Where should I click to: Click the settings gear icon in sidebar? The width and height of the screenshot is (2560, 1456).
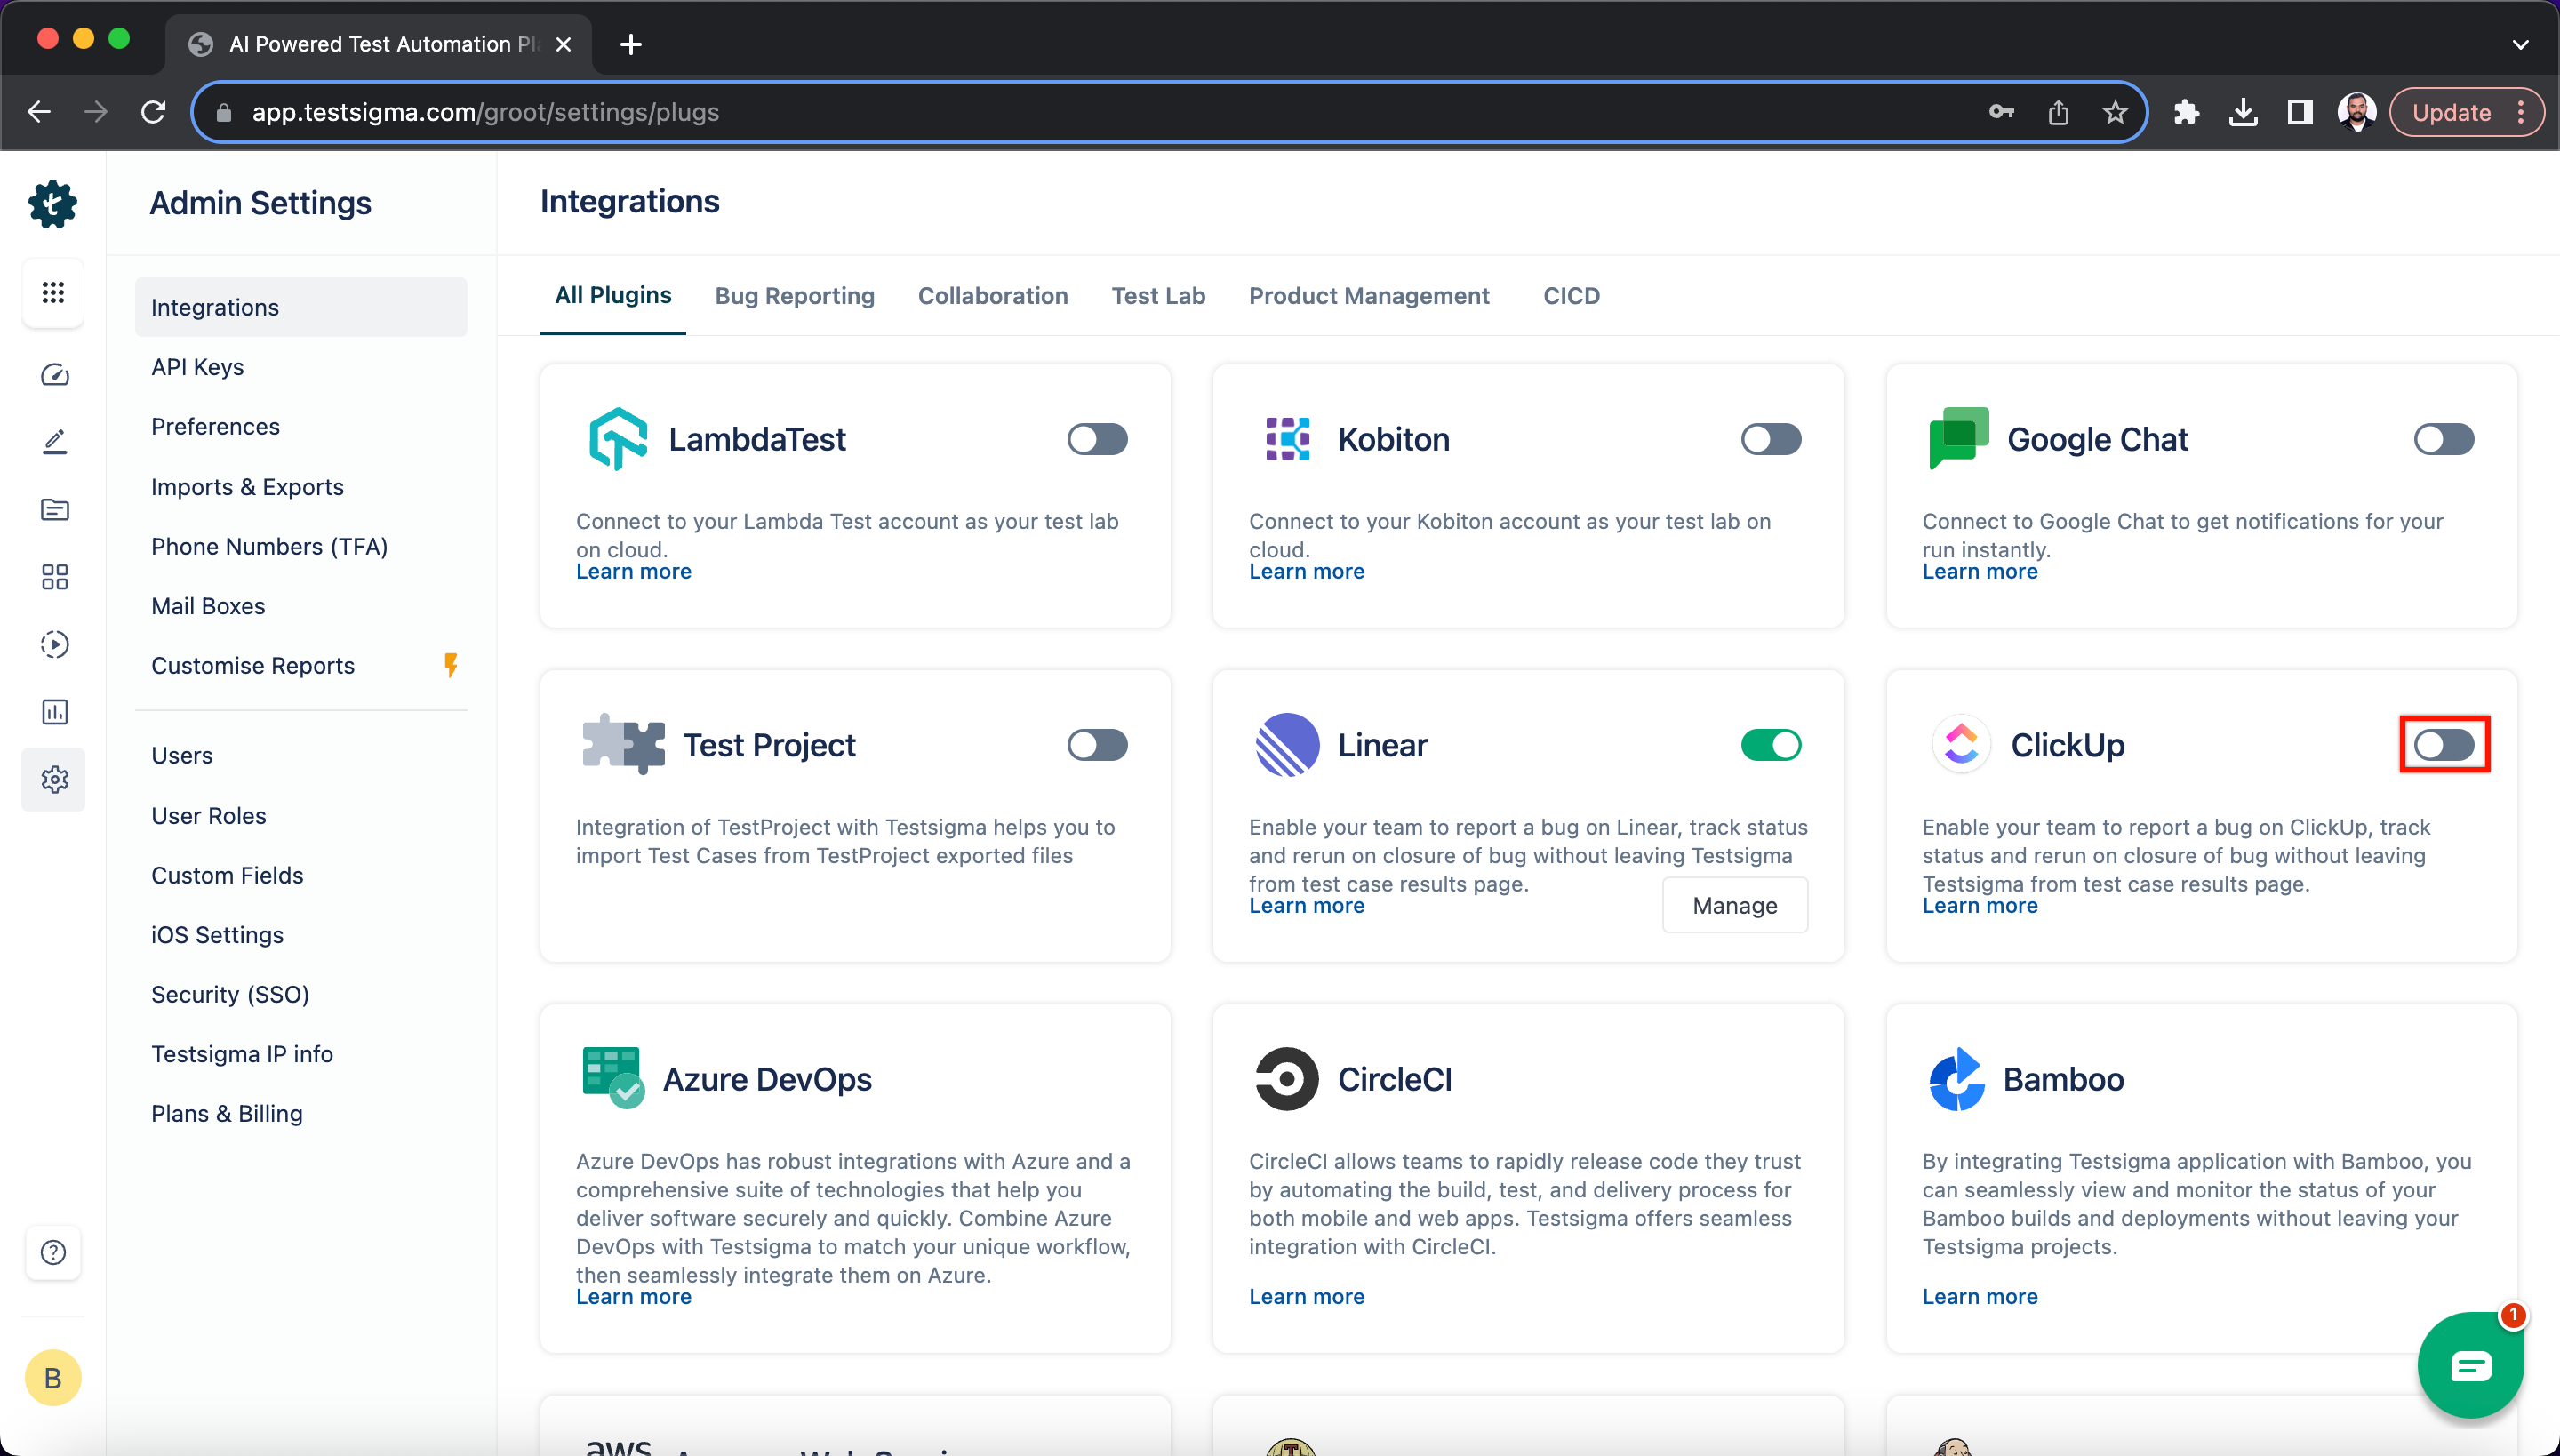[x=54, y=779]
